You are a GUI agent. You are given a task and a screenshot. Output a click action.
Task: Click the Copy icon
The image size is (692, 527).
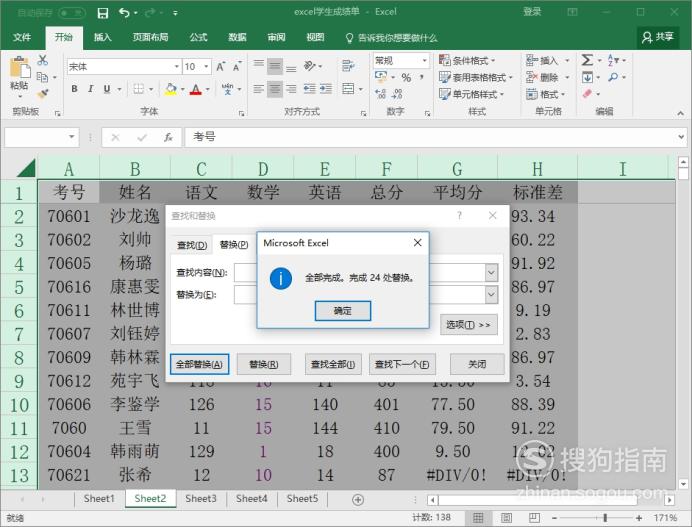tap(42, 77)
